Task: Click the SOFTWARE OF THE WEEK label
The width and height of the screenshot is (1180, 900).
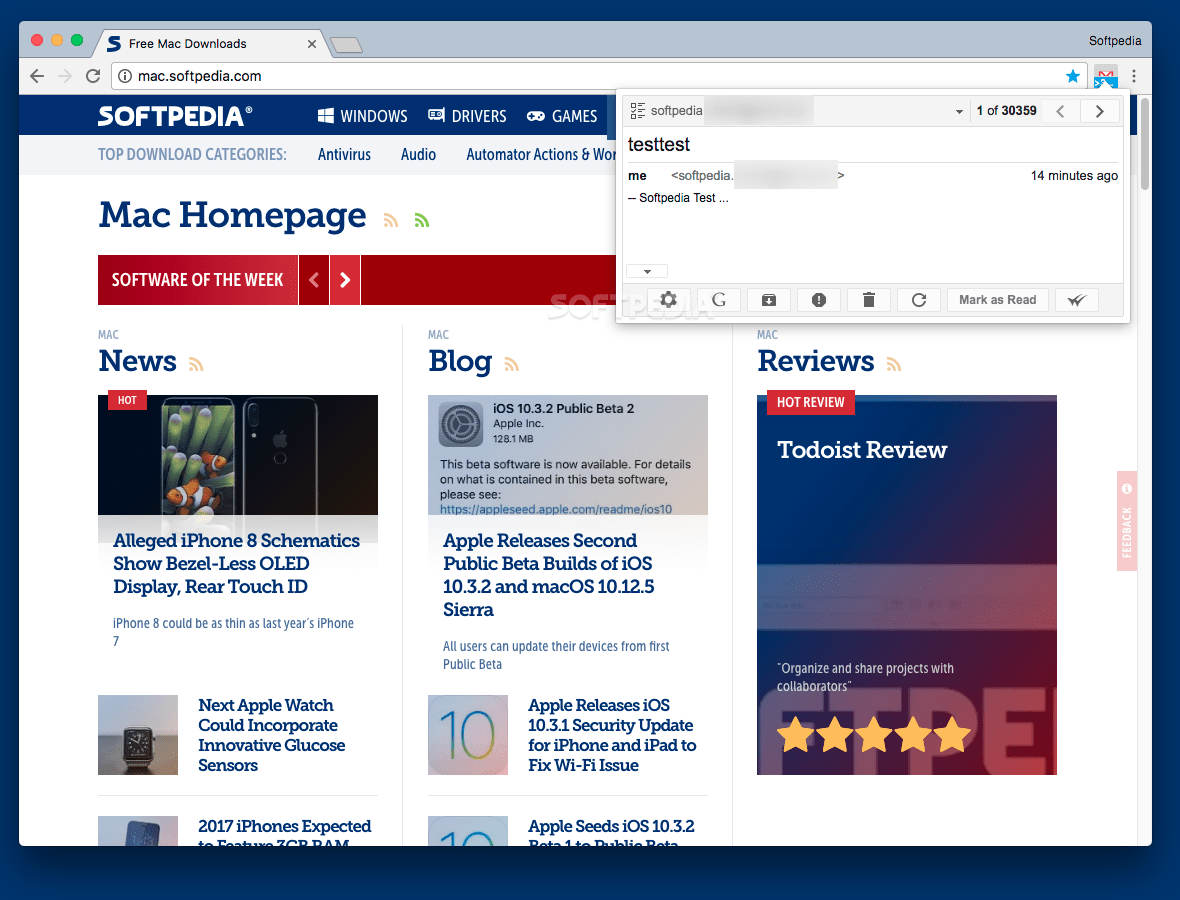Action: click(x=198, y=280)
